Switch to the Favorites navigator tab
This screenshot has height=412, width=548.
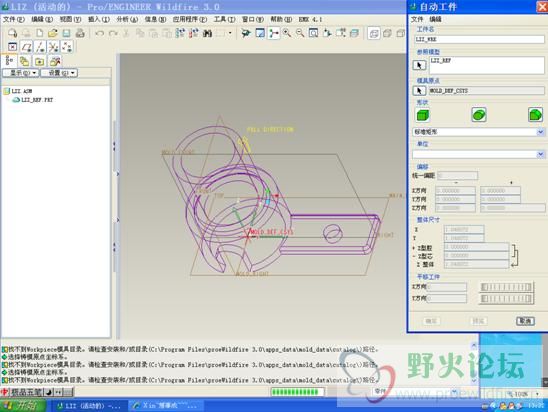click(39, 61)
